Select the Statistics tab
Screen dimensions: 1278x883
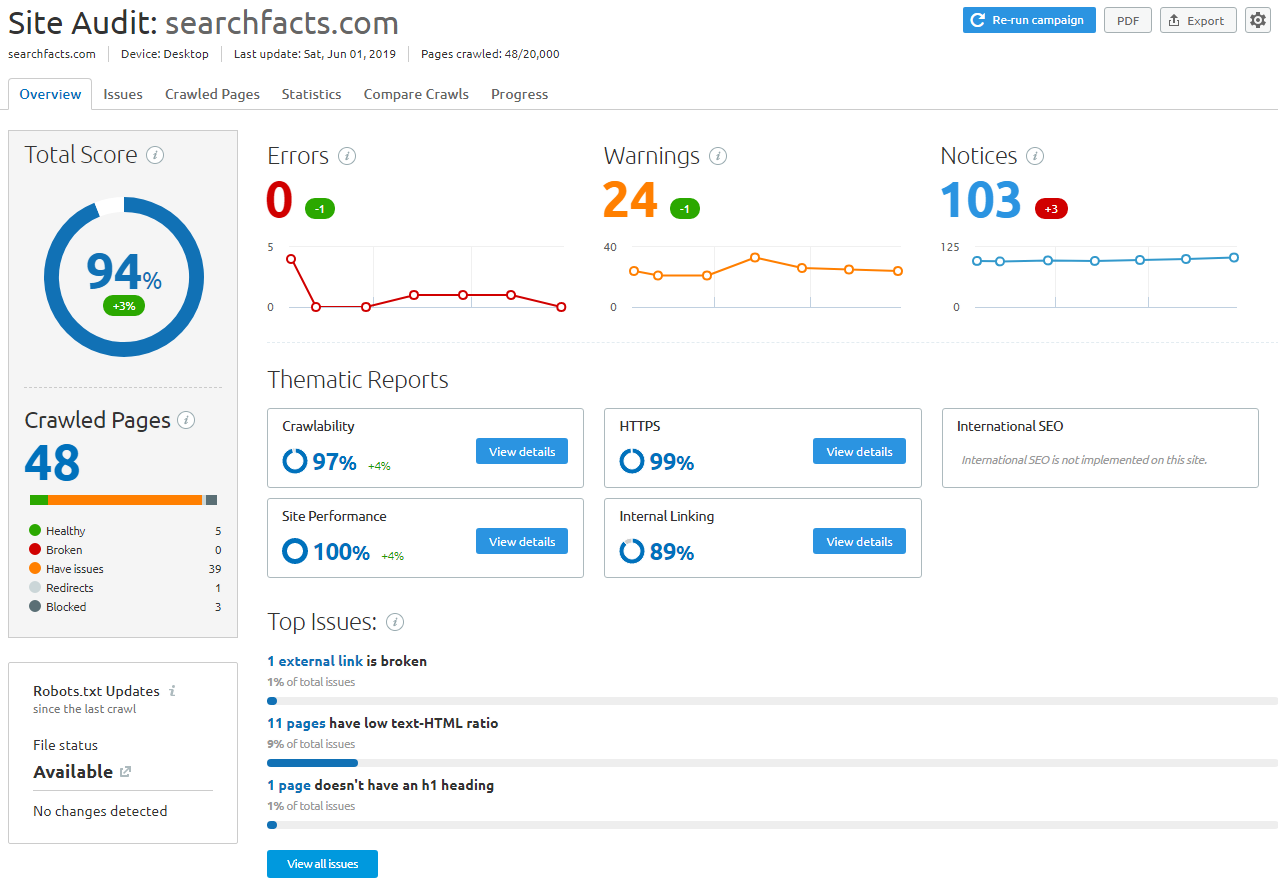pos(311,94)
